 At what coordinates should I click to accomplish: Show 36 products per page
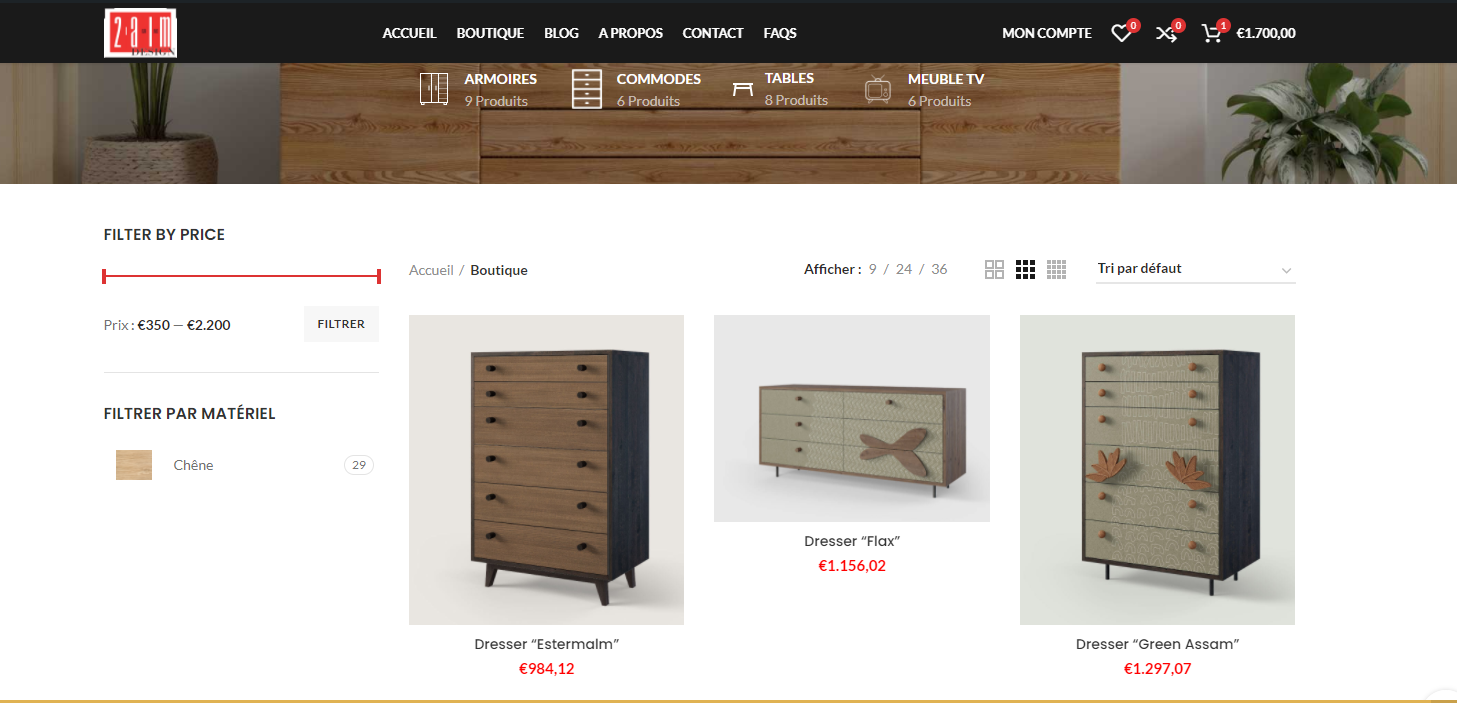click(939, 269)
